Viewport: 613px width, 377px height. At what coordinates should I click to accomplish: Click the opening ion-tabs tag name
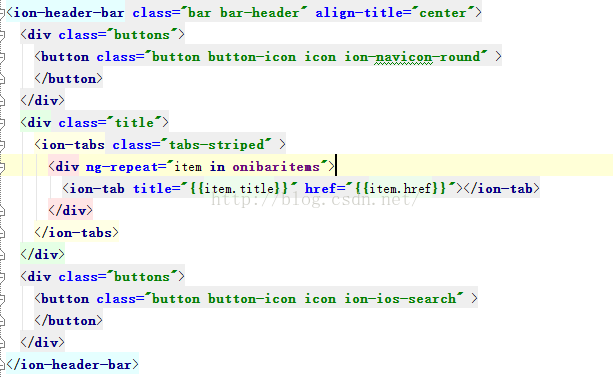coord(73,145)
